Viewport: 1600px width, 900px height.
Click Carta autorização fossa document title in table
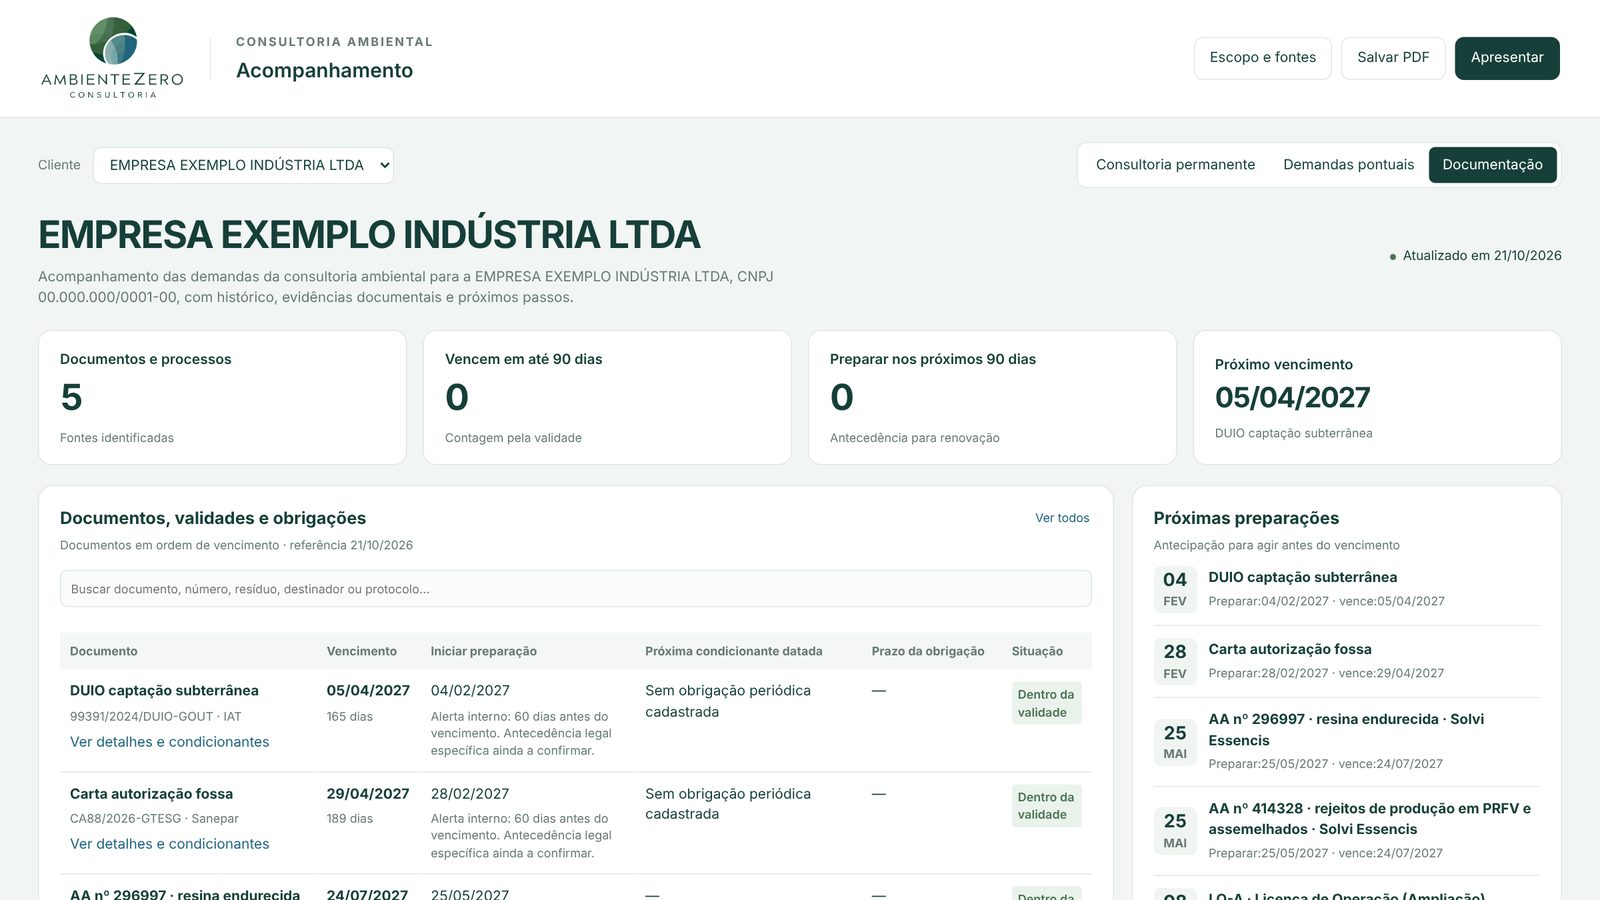coord(151,794)
